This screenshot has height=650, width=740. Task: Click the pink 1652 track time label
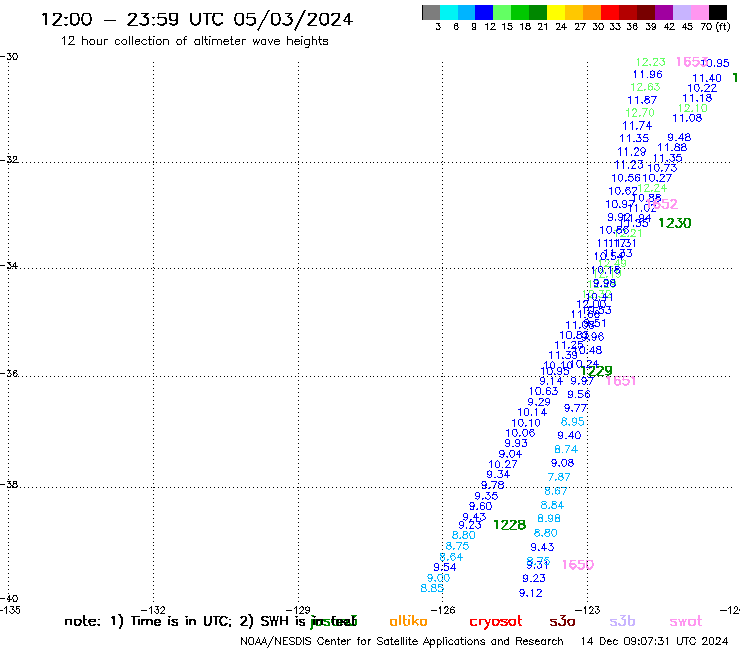662,204
